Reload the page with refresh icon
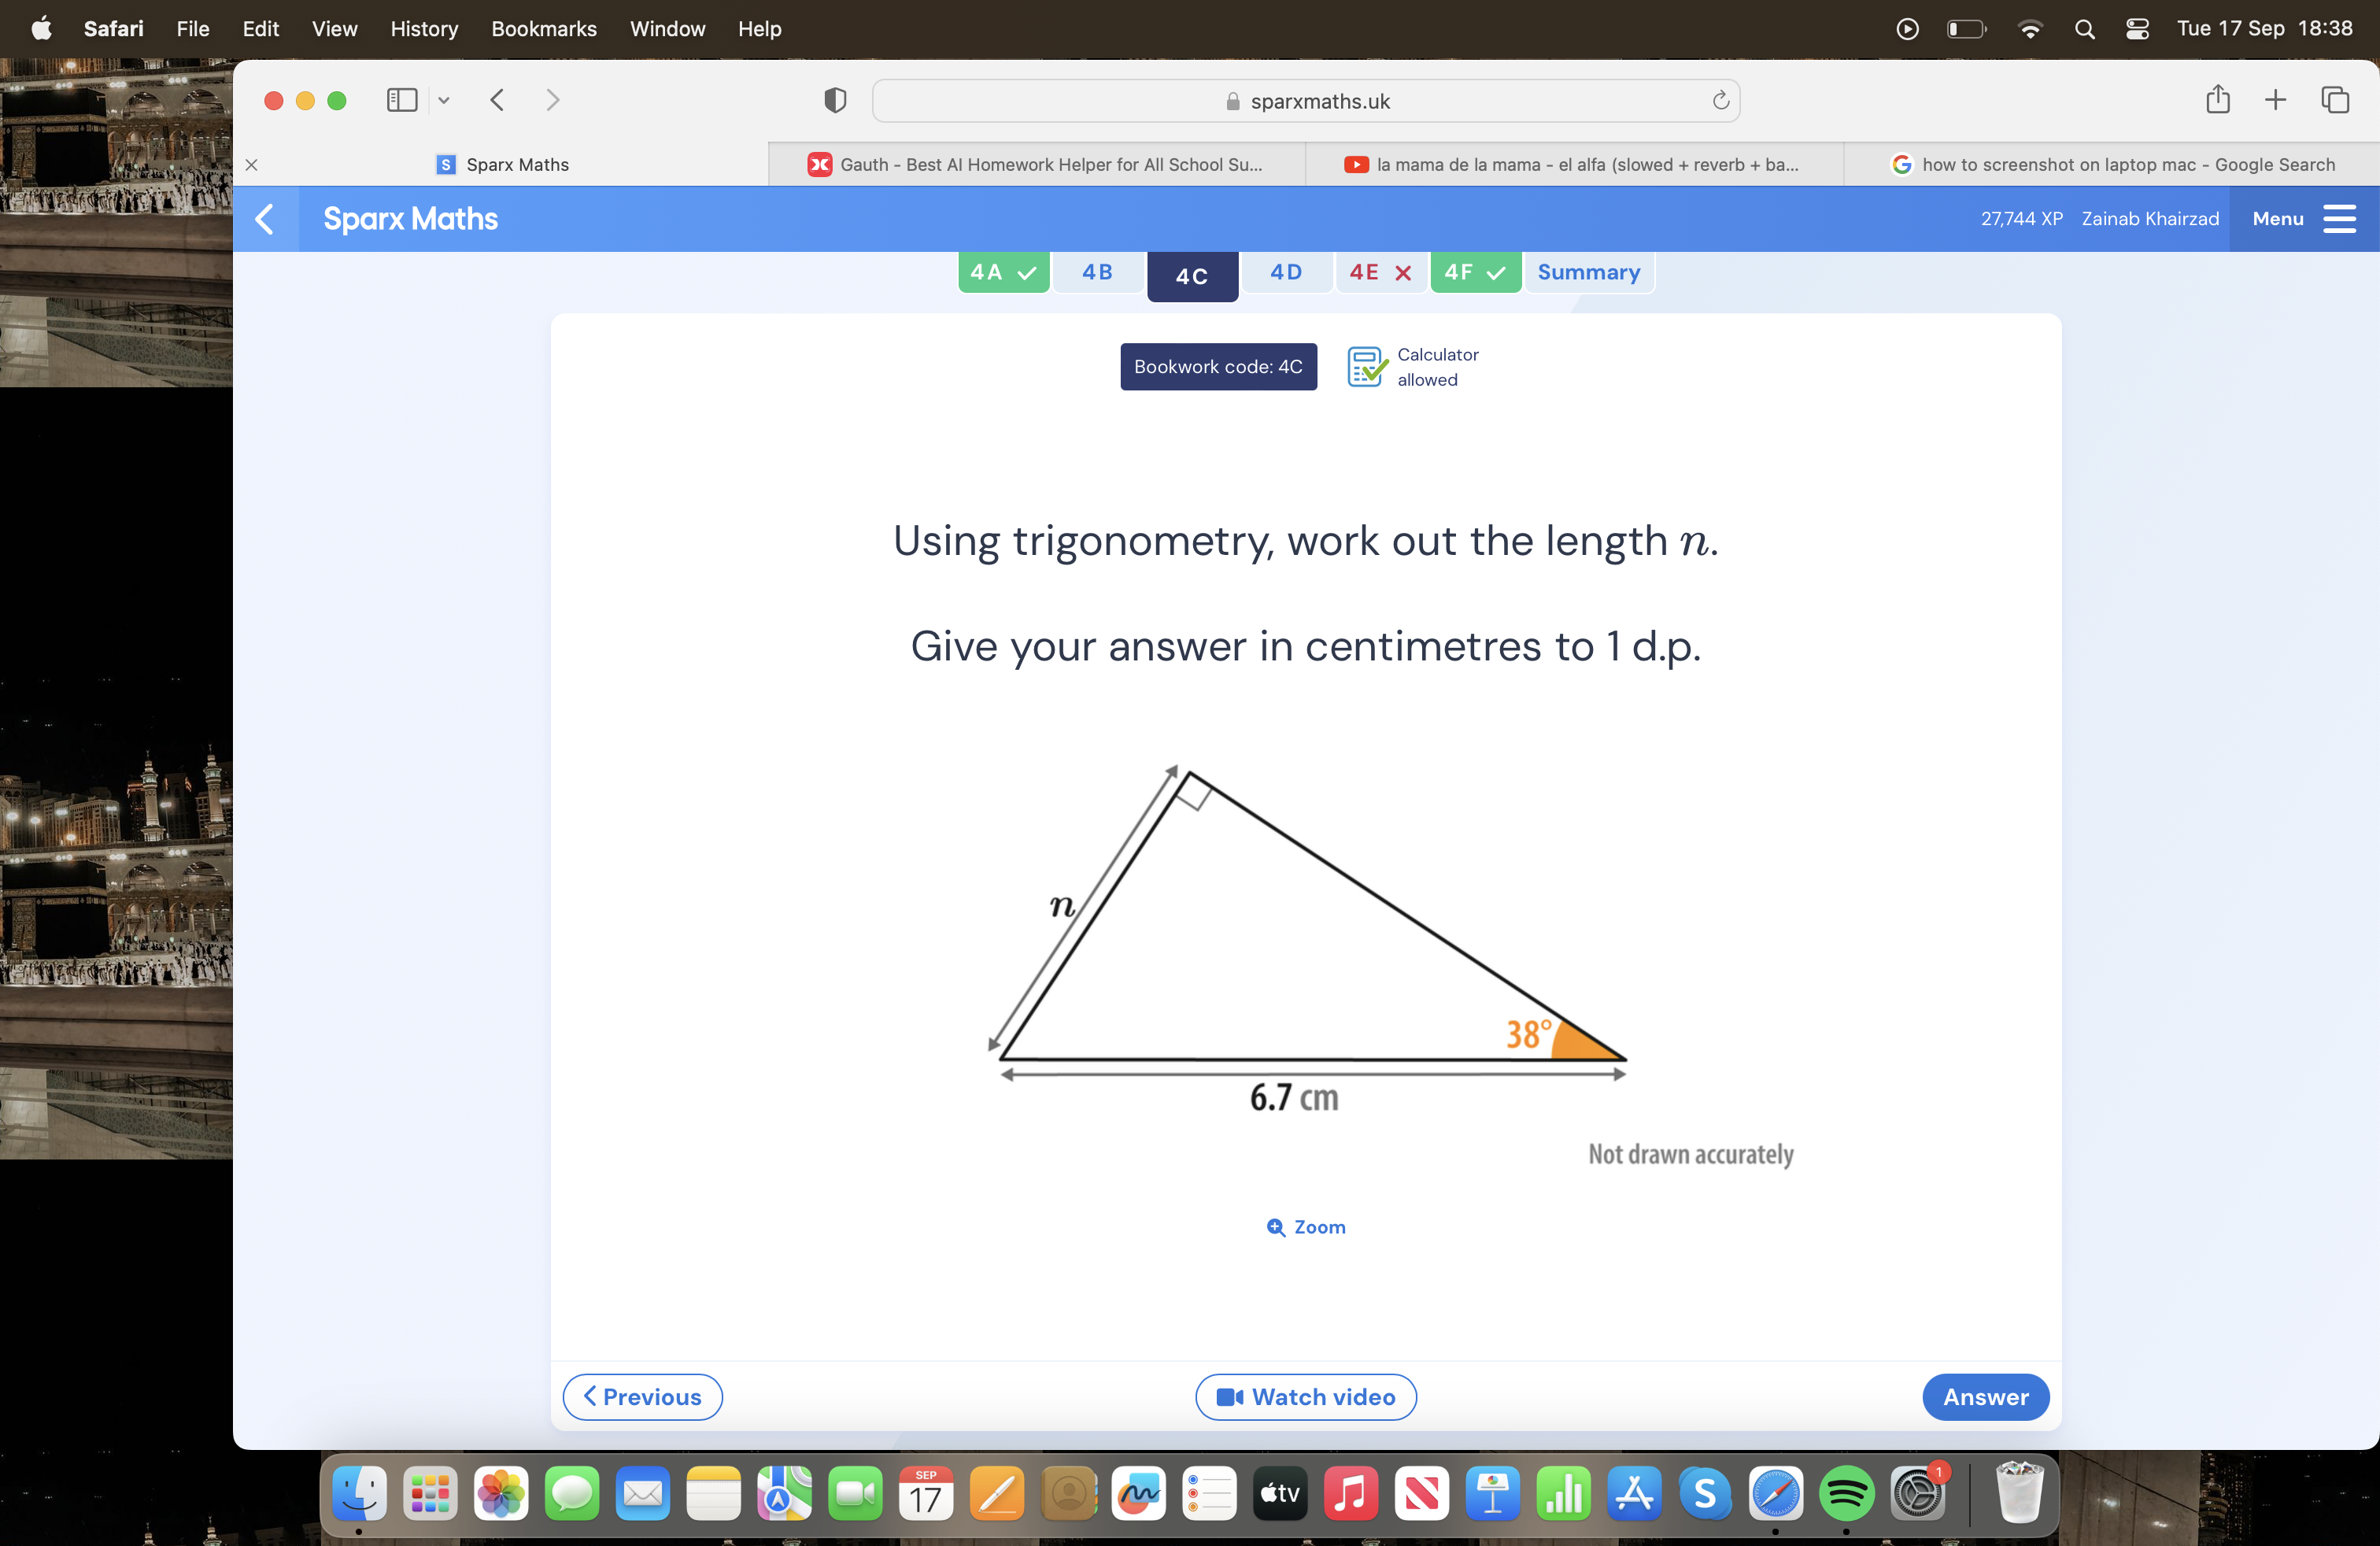The height and width of the screenshot is (1546, 2380). [1720, 100]
